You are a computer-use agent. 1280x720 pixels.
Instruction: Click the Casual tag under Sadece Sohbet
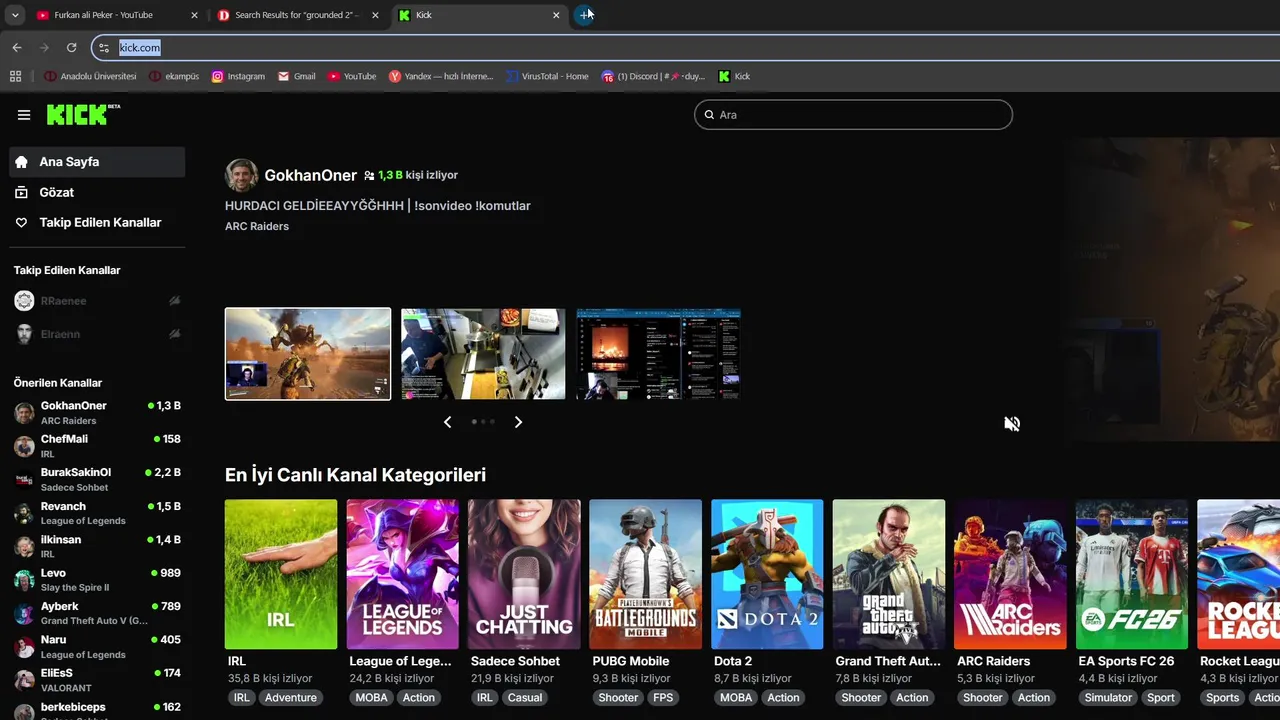[x=524, y=698]
